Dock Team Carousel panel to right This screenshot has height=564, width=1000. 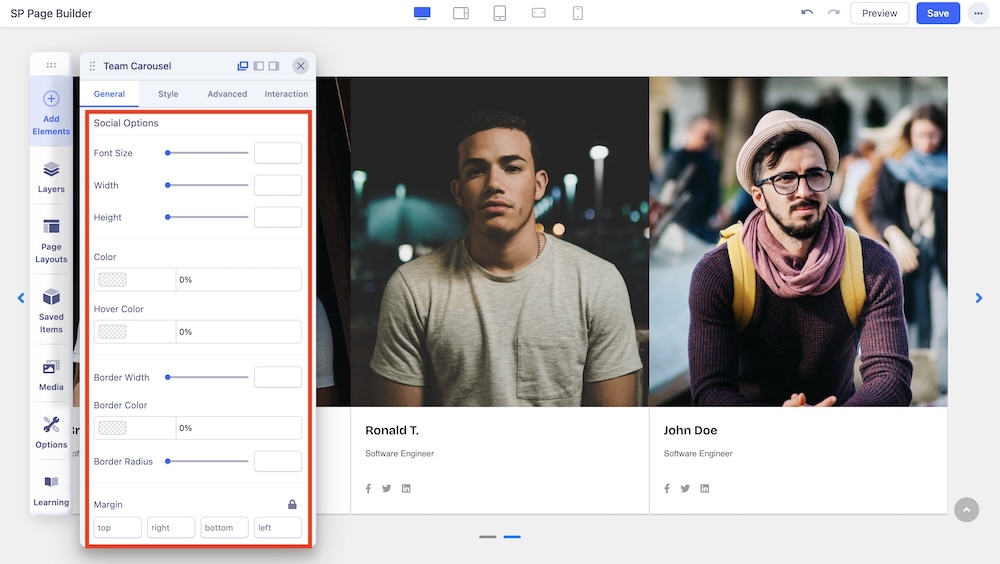274,66
